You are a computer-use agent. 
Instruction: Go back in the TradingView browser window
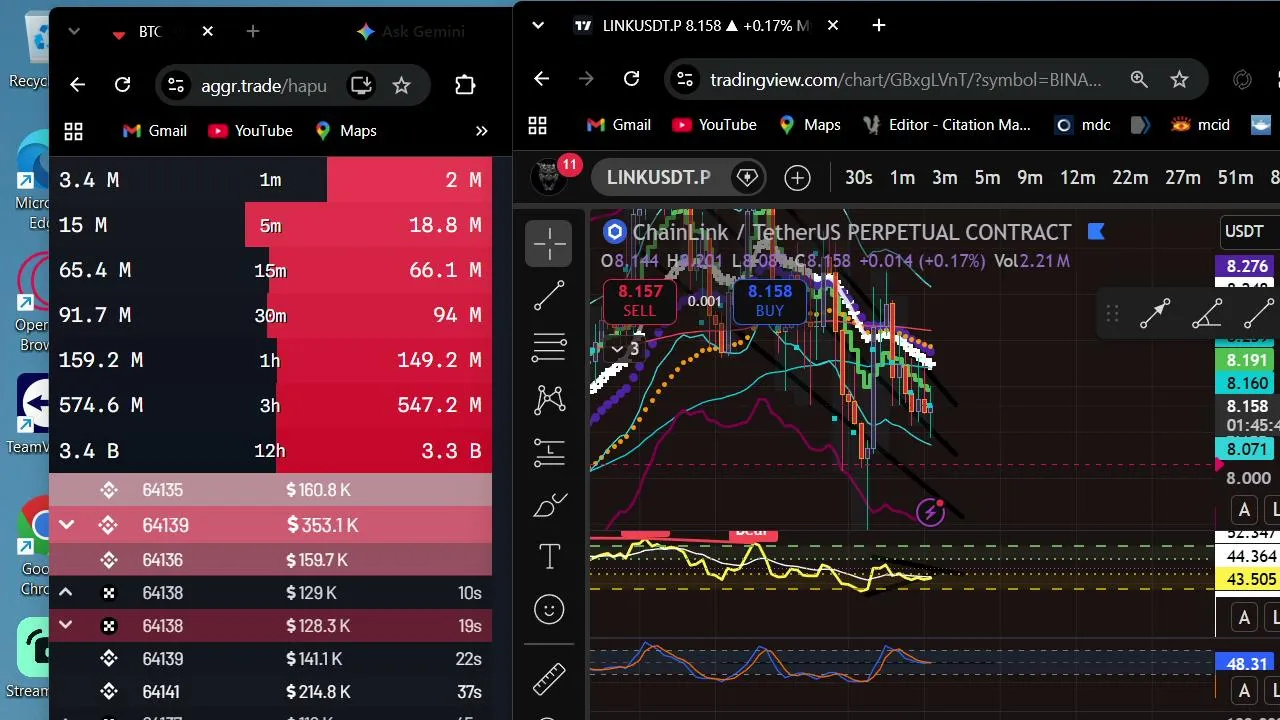[x=541, y=79]
